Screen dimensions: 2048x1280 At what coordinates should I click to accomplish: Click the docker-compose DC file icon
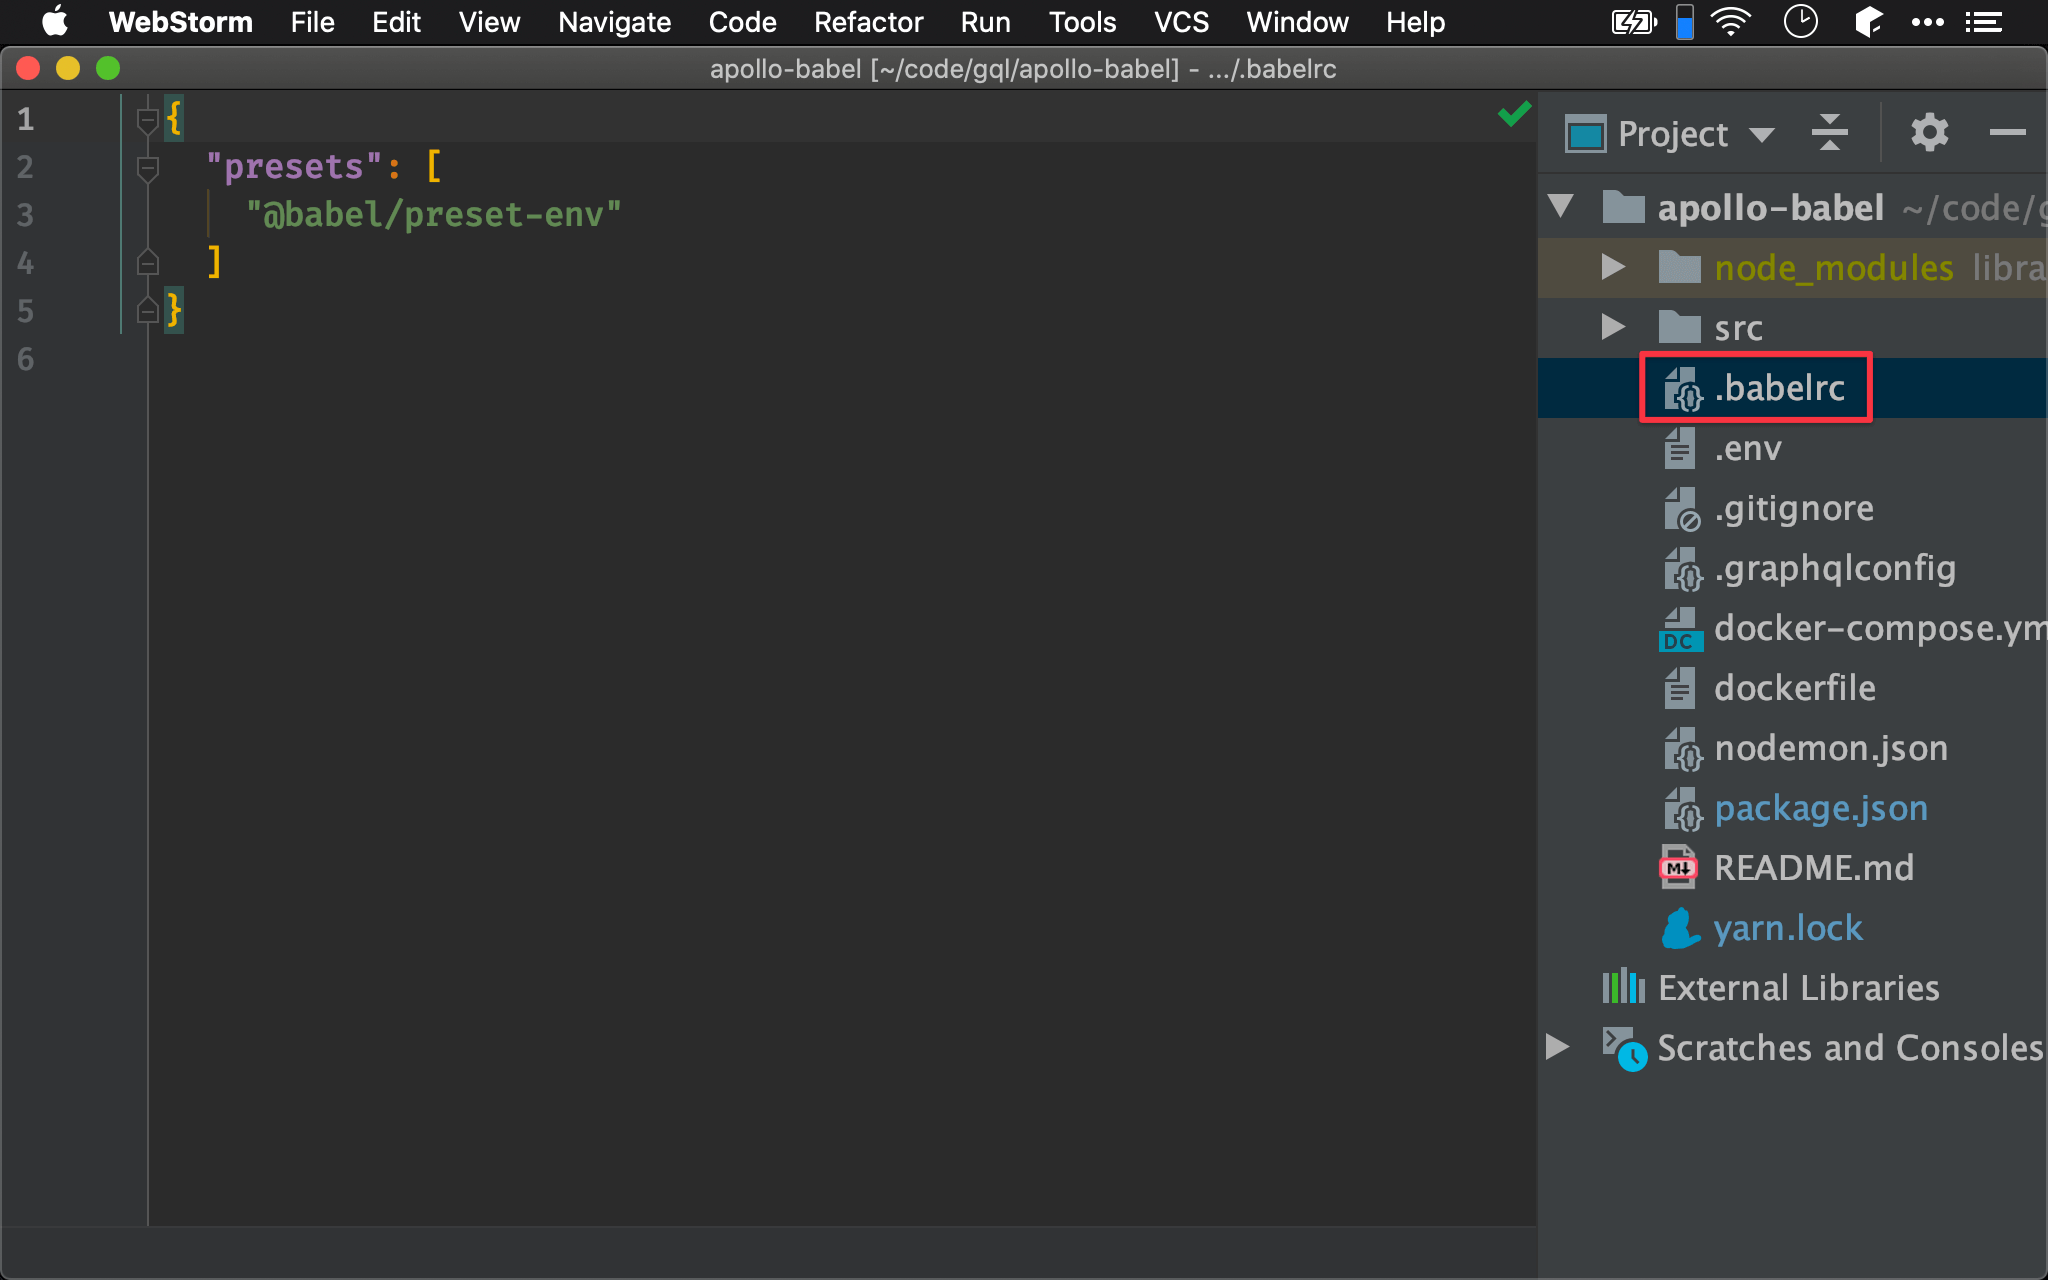(x=1680, y=629)
